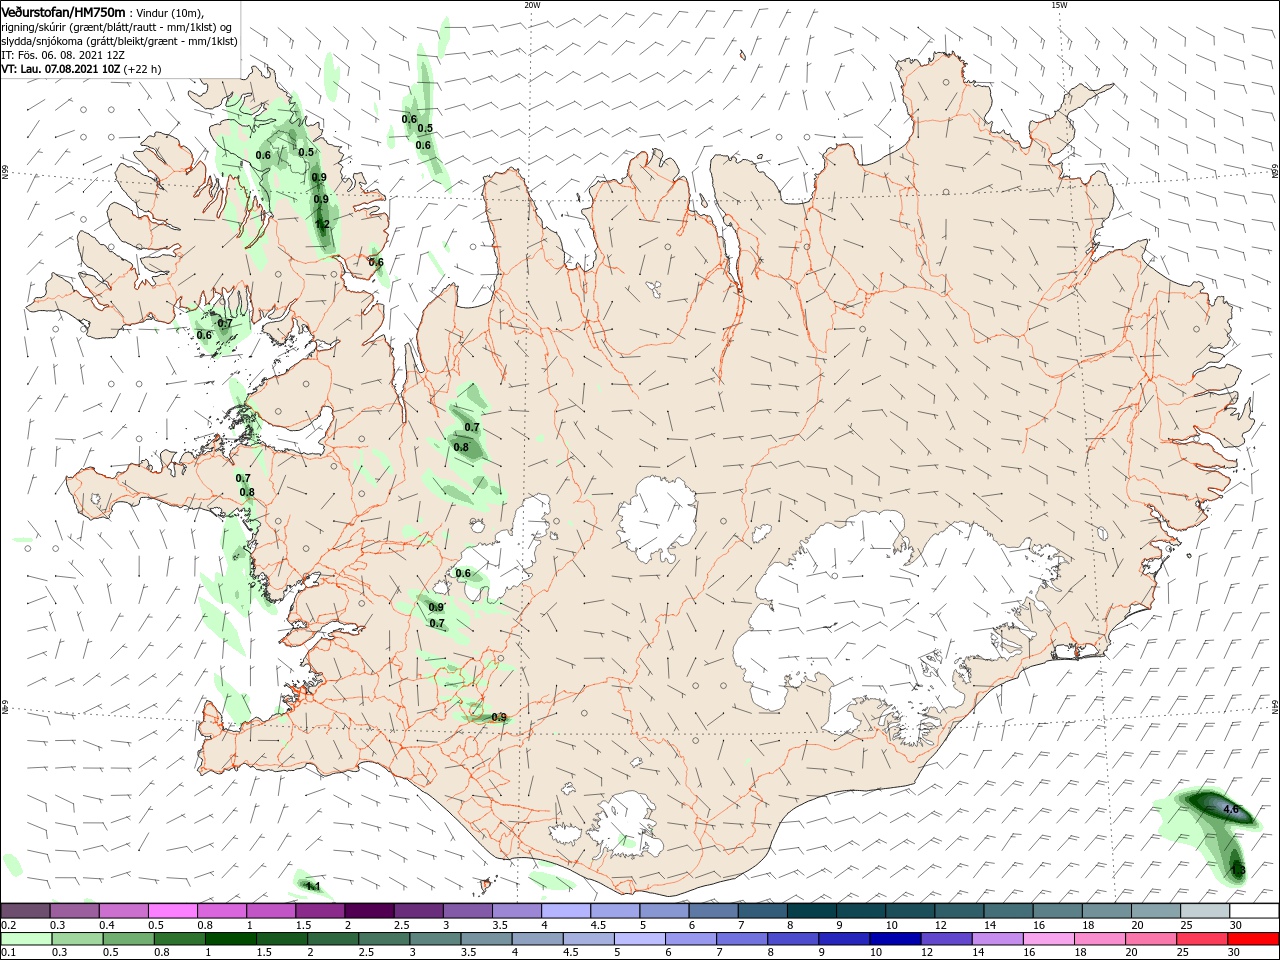Click the 15W longitude label
This screenshot has height=960, width=1280.
tap(1058, 5)
